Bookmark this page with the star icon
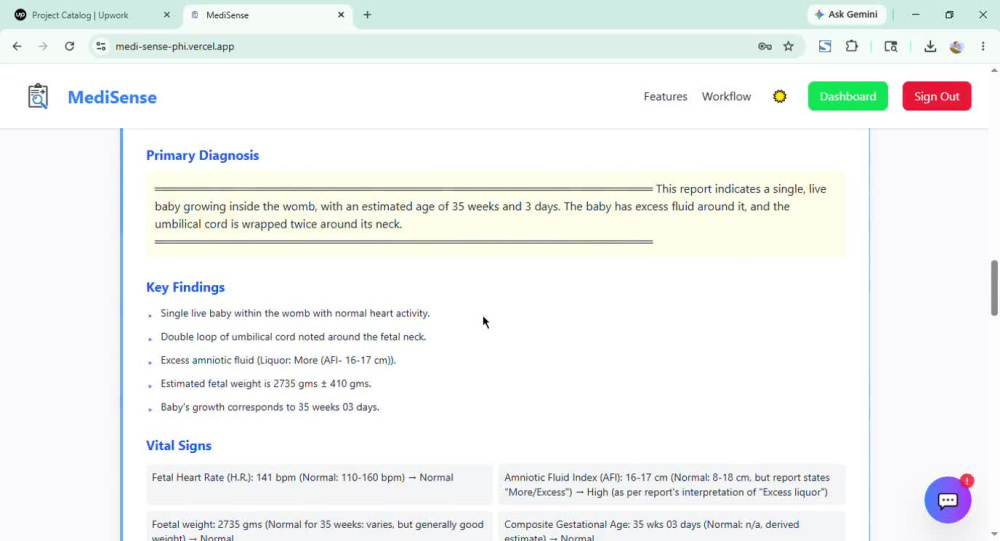Image resolution: width=1000 pixels, height=541 pixels. coord(789,46)
